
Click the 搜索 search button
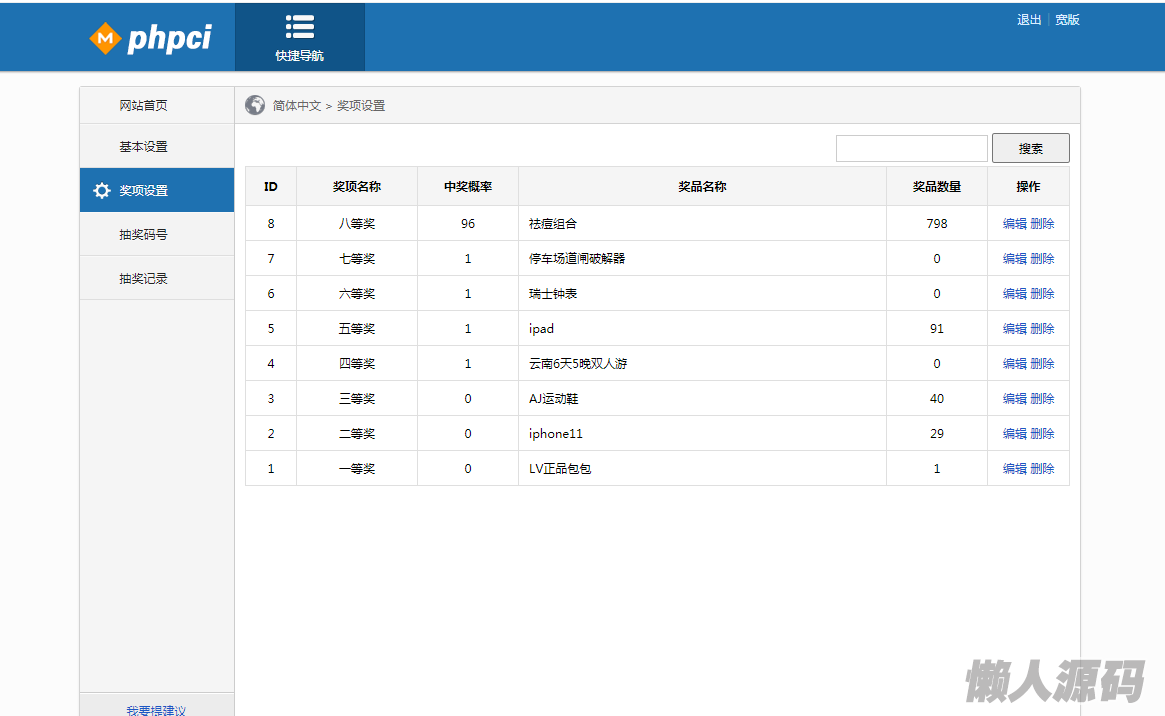1030,148
